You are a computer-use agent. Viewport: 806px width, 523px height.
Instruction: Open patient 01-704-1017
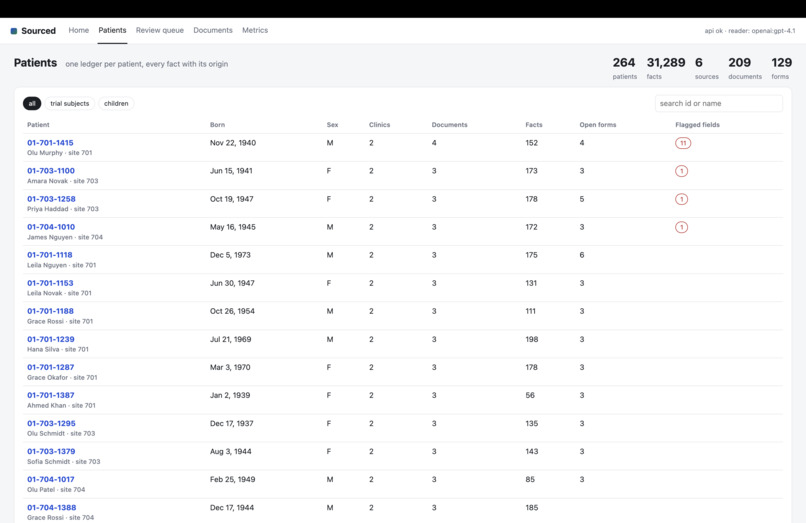tap(51, 479)
